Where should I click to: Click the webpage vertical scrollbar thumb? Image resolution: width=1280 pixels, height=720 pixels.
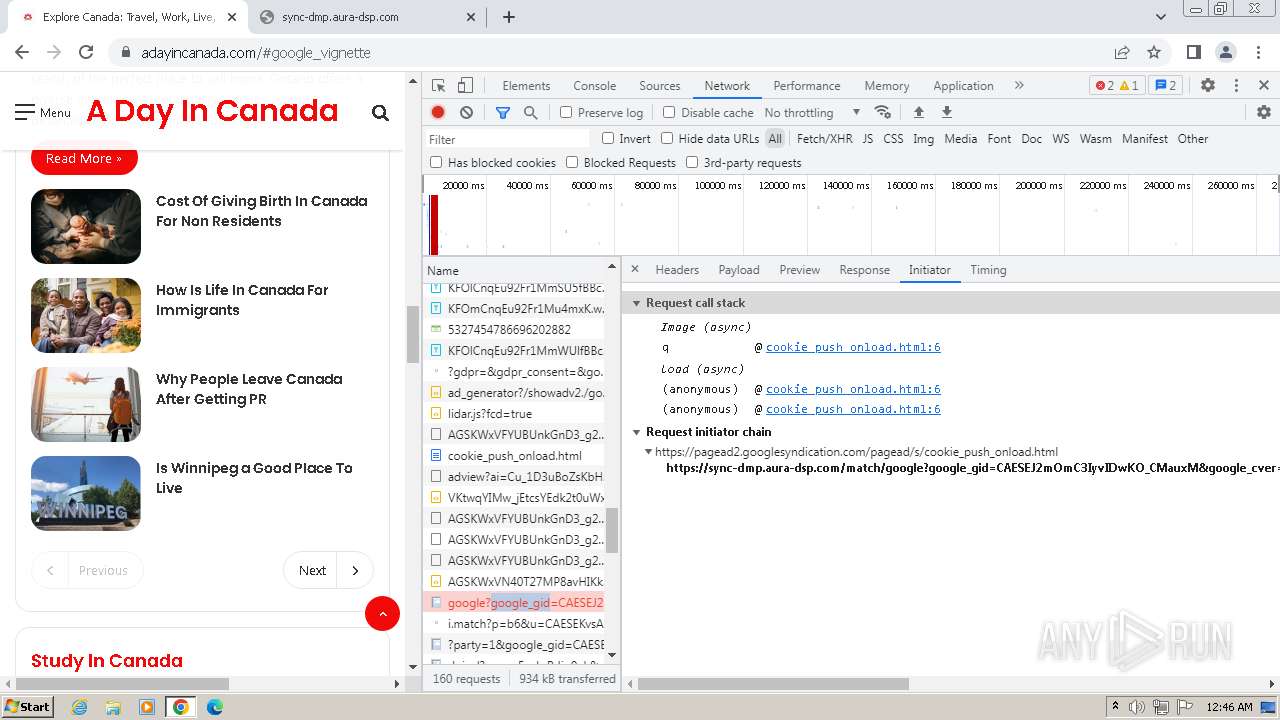point(412,334)
